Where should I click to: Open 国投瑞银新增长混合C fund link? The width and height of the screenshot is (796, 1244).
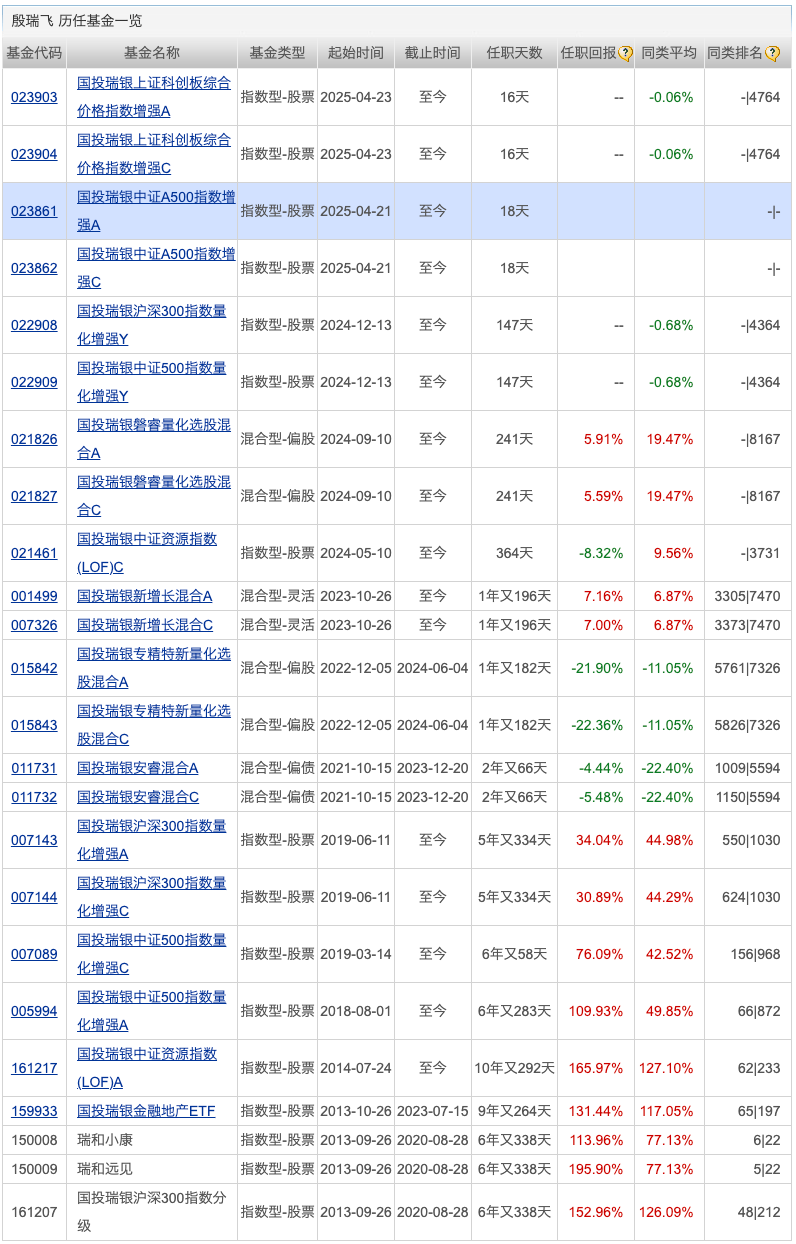point(145,625)
